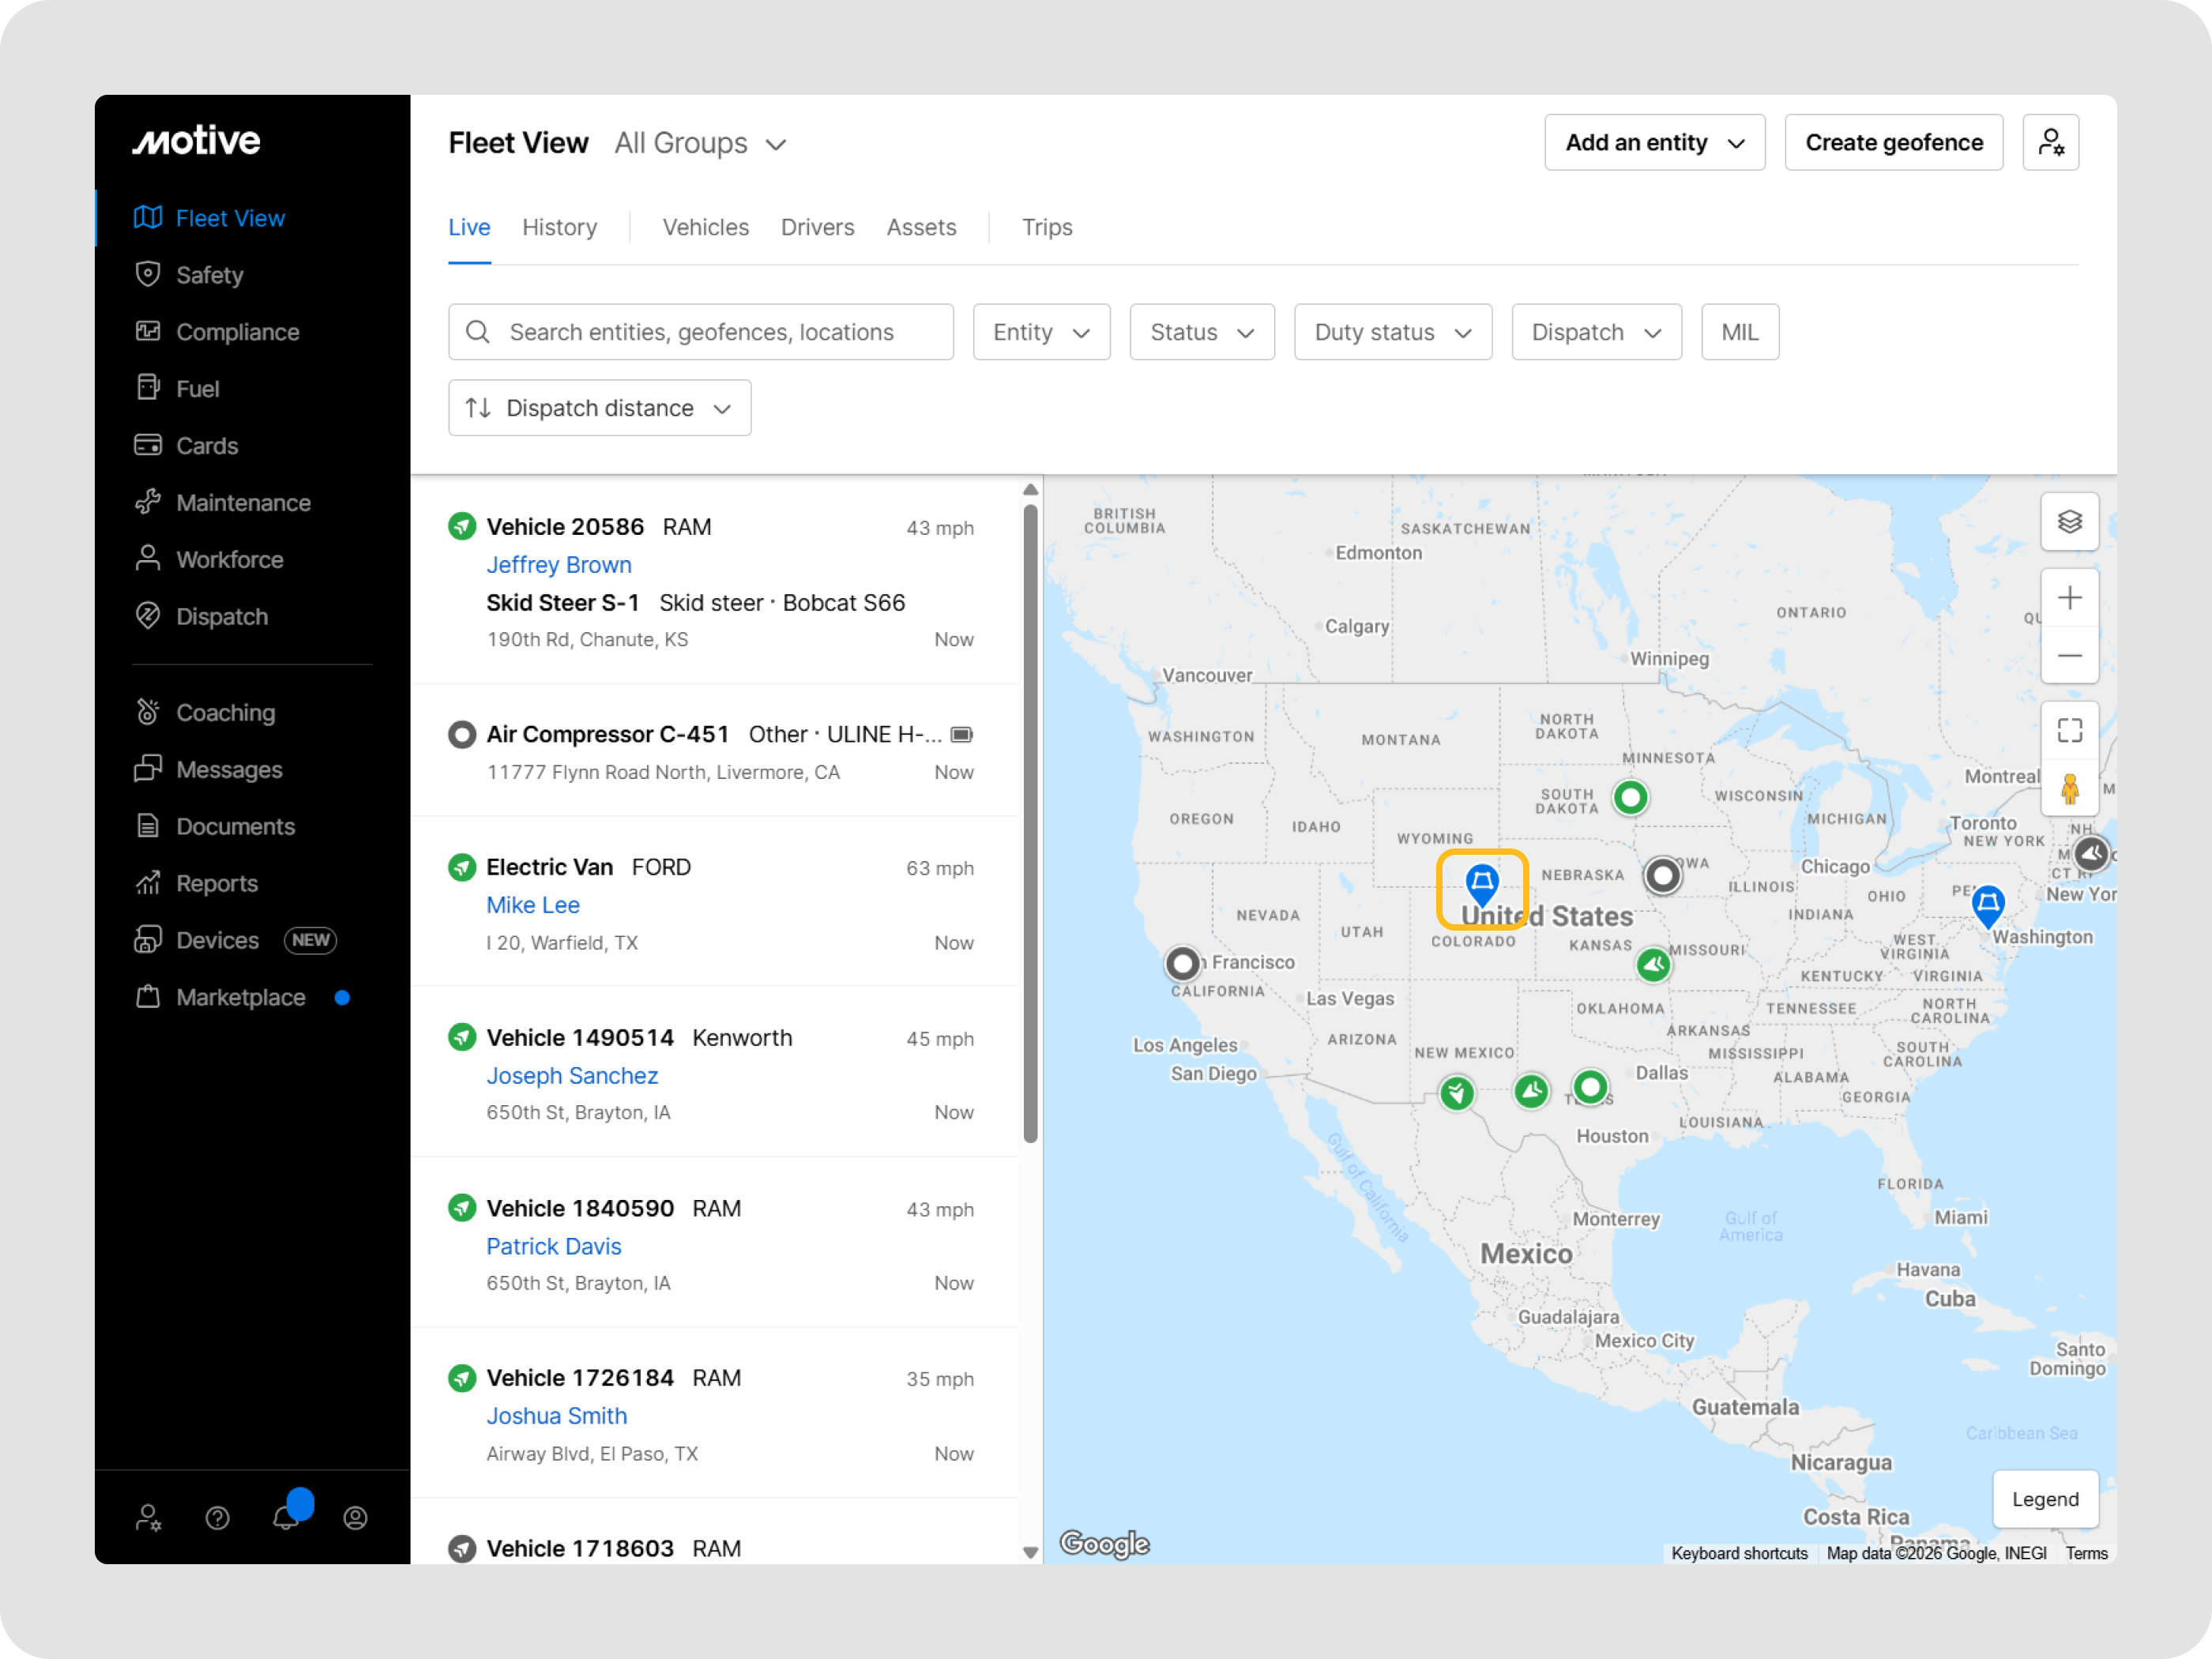The width and height of the screenshot is (2212, 1659).
Task: Enter fullscreen map view
Action: pyautogui.click(x=2069, y=730)
